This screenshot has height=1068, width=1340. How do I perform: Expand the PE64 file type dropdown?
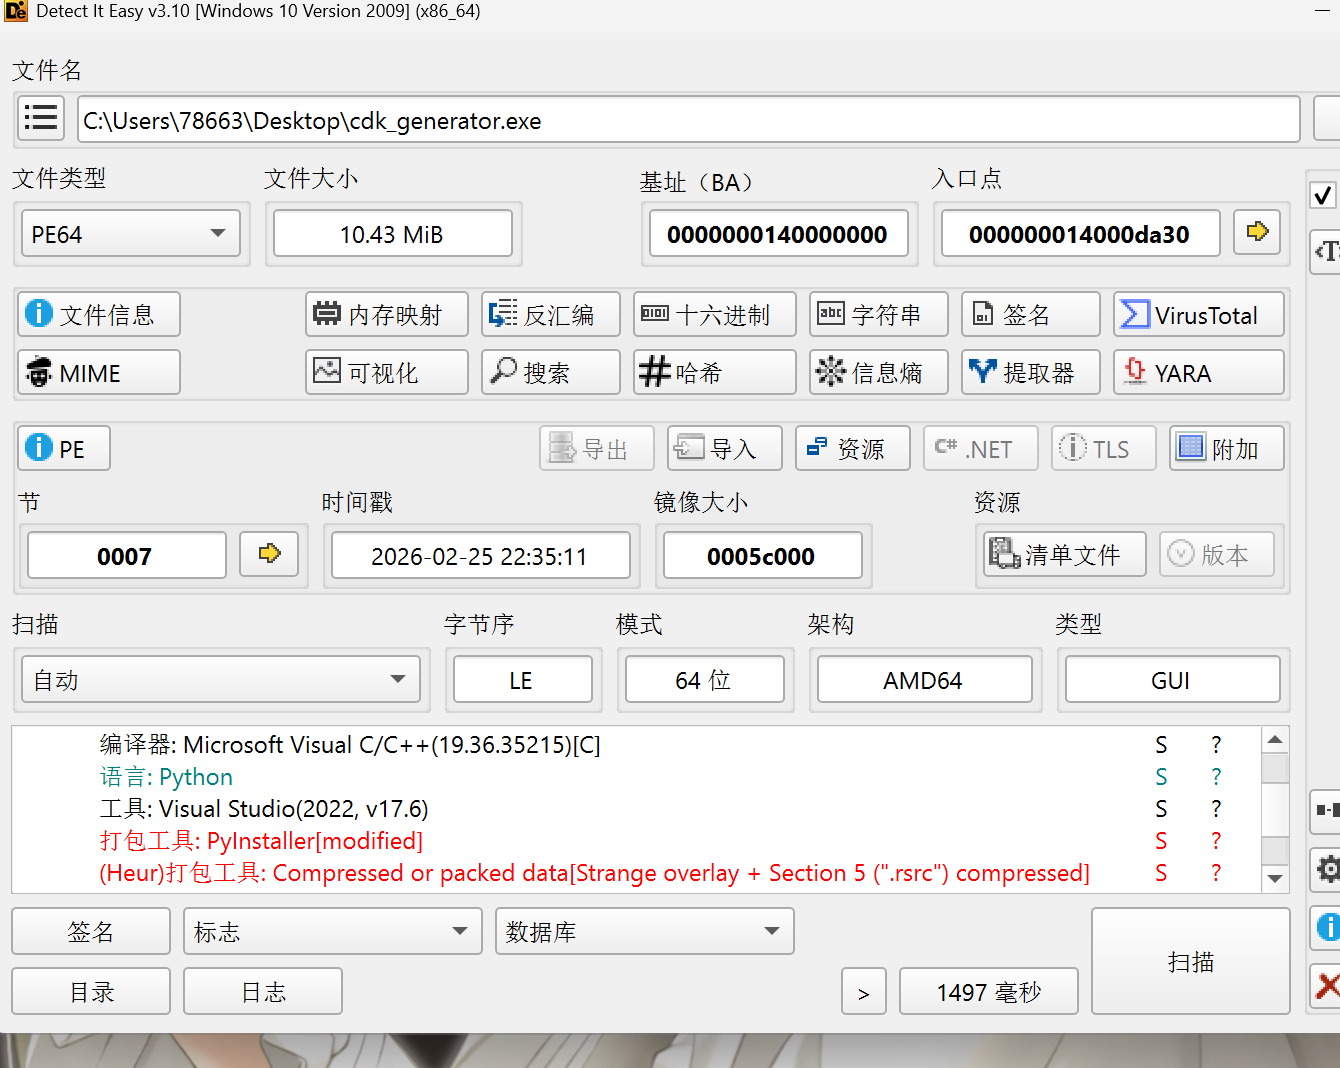point(130,234)
